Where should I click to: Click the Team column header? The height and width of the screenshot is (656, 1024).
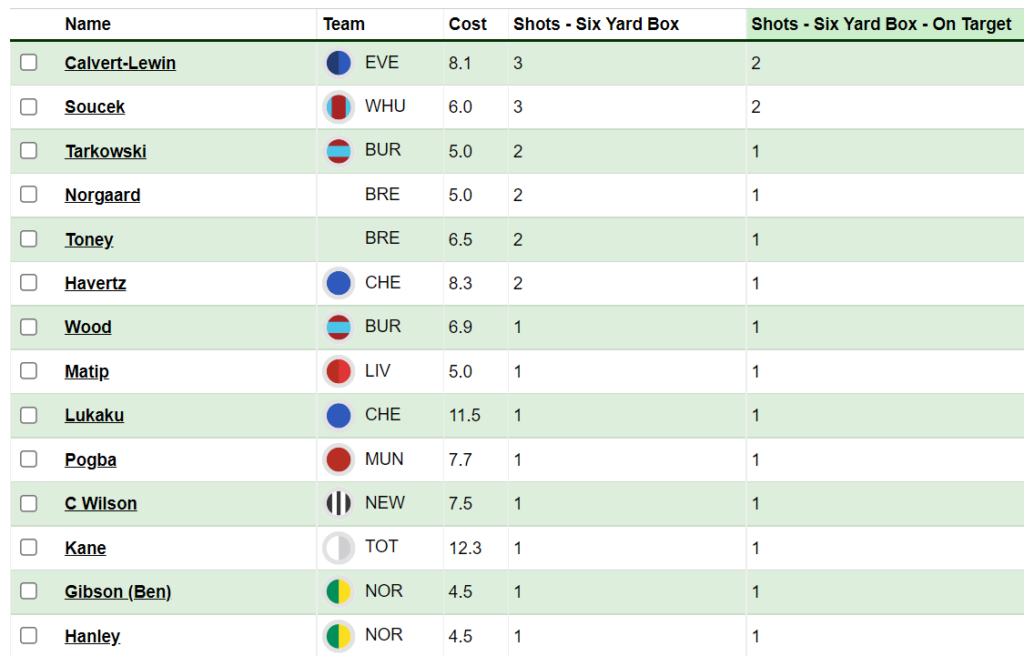pyautogui.click(x=344, y=24)
